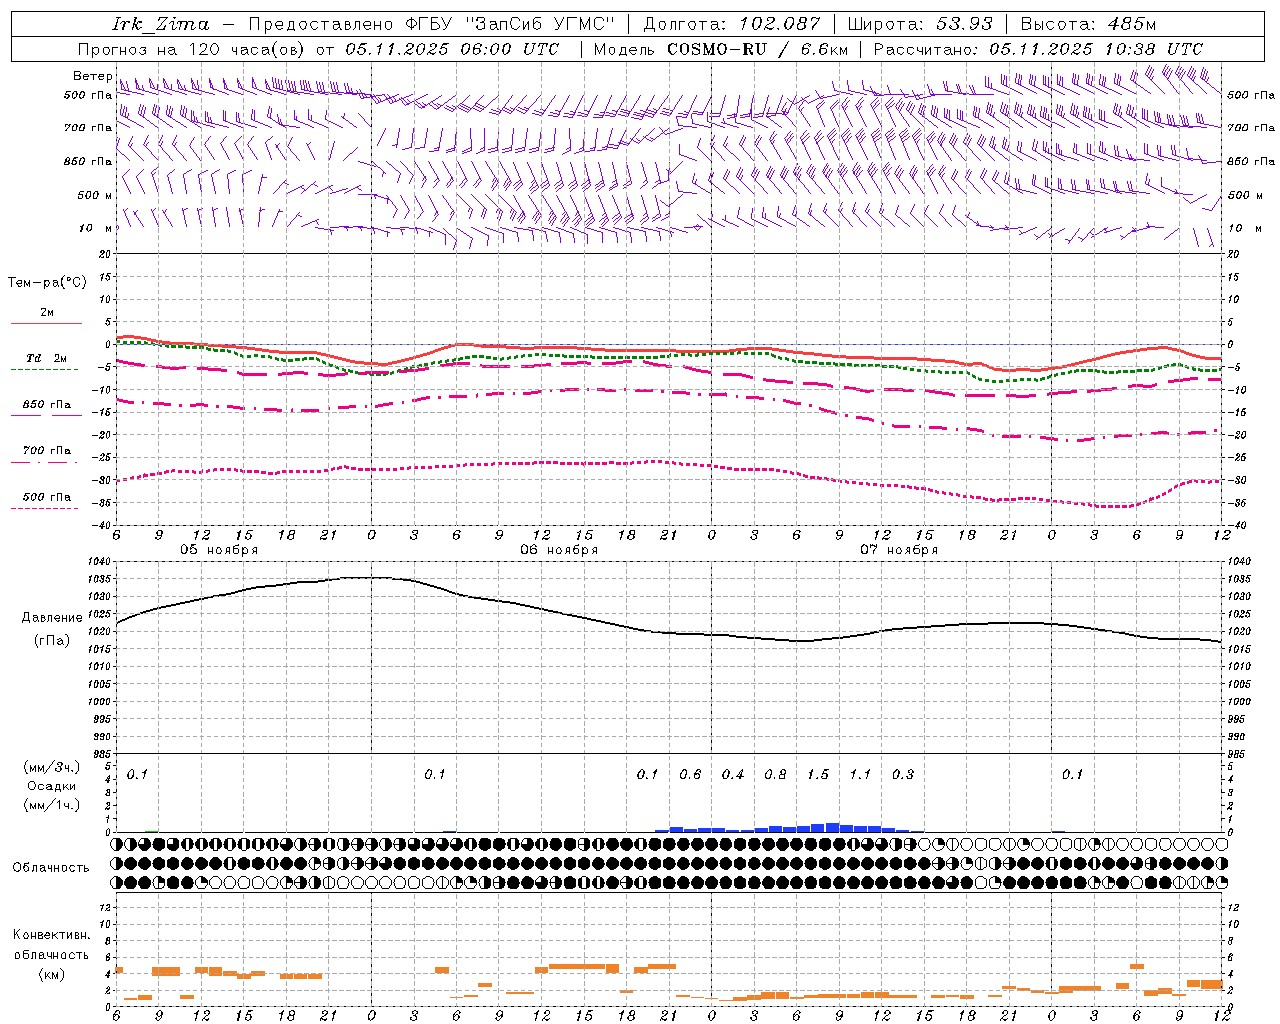Click the Облачность cloud cover label

pyautogui.click(x=51, y=868)
